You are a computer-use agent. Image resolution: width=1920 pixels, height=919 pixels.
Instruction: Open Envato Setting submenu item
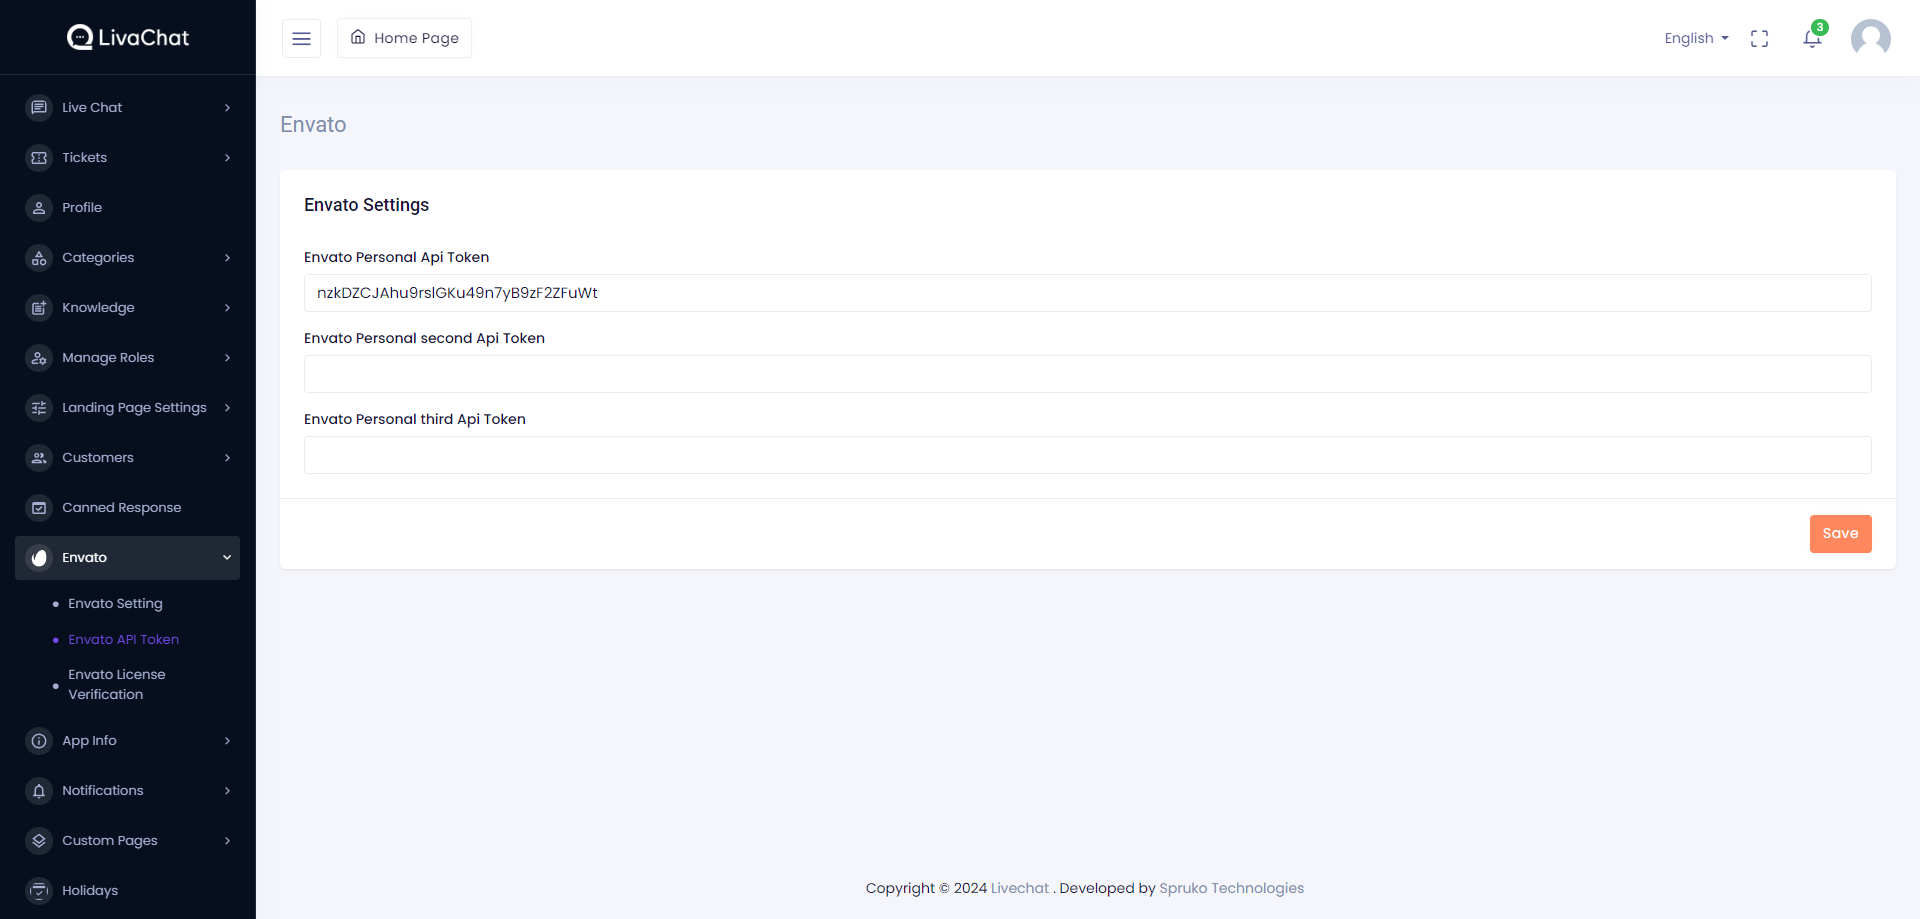[115, 603]
